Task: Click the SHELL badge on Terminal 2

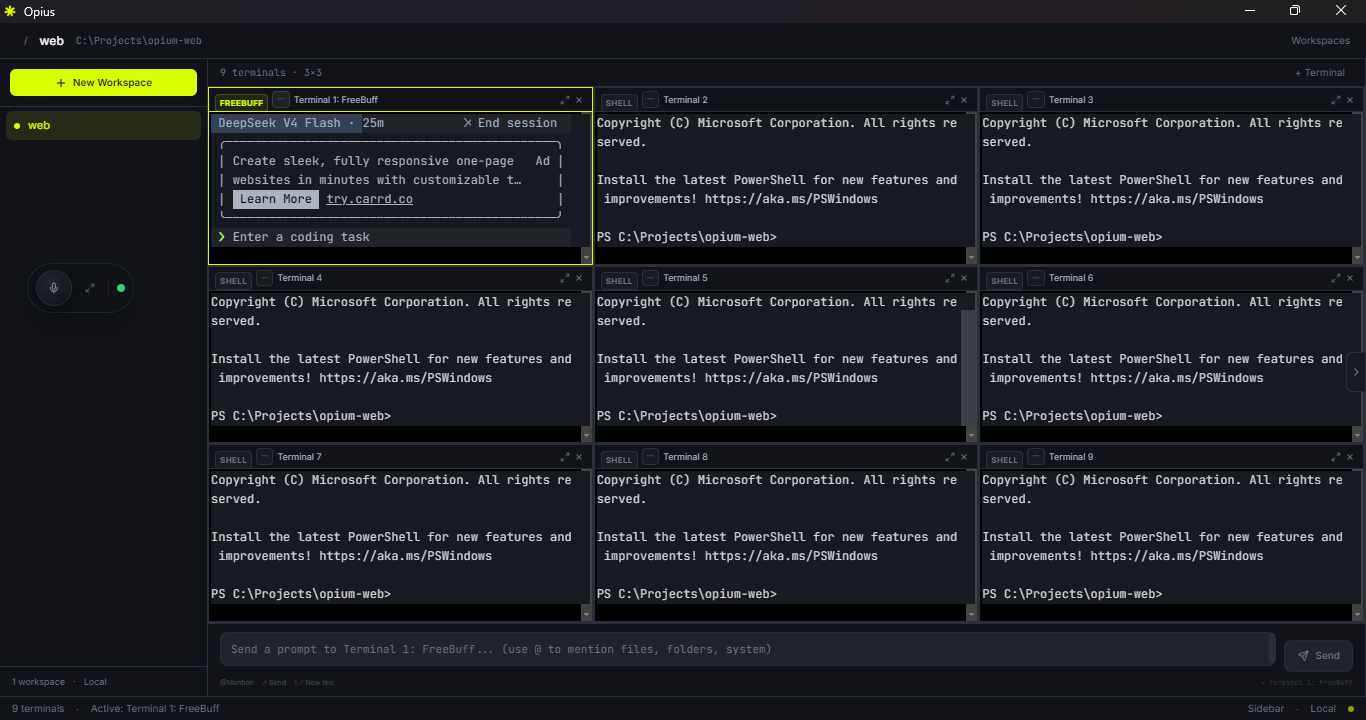Action: (x=619, y=103)
